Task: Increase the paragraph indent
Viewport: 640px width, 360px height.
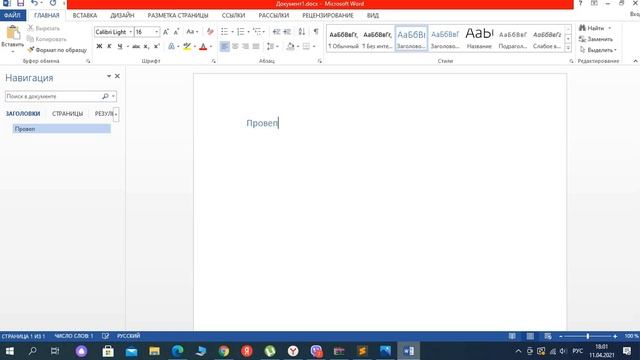Action: [x=287, y=32]
